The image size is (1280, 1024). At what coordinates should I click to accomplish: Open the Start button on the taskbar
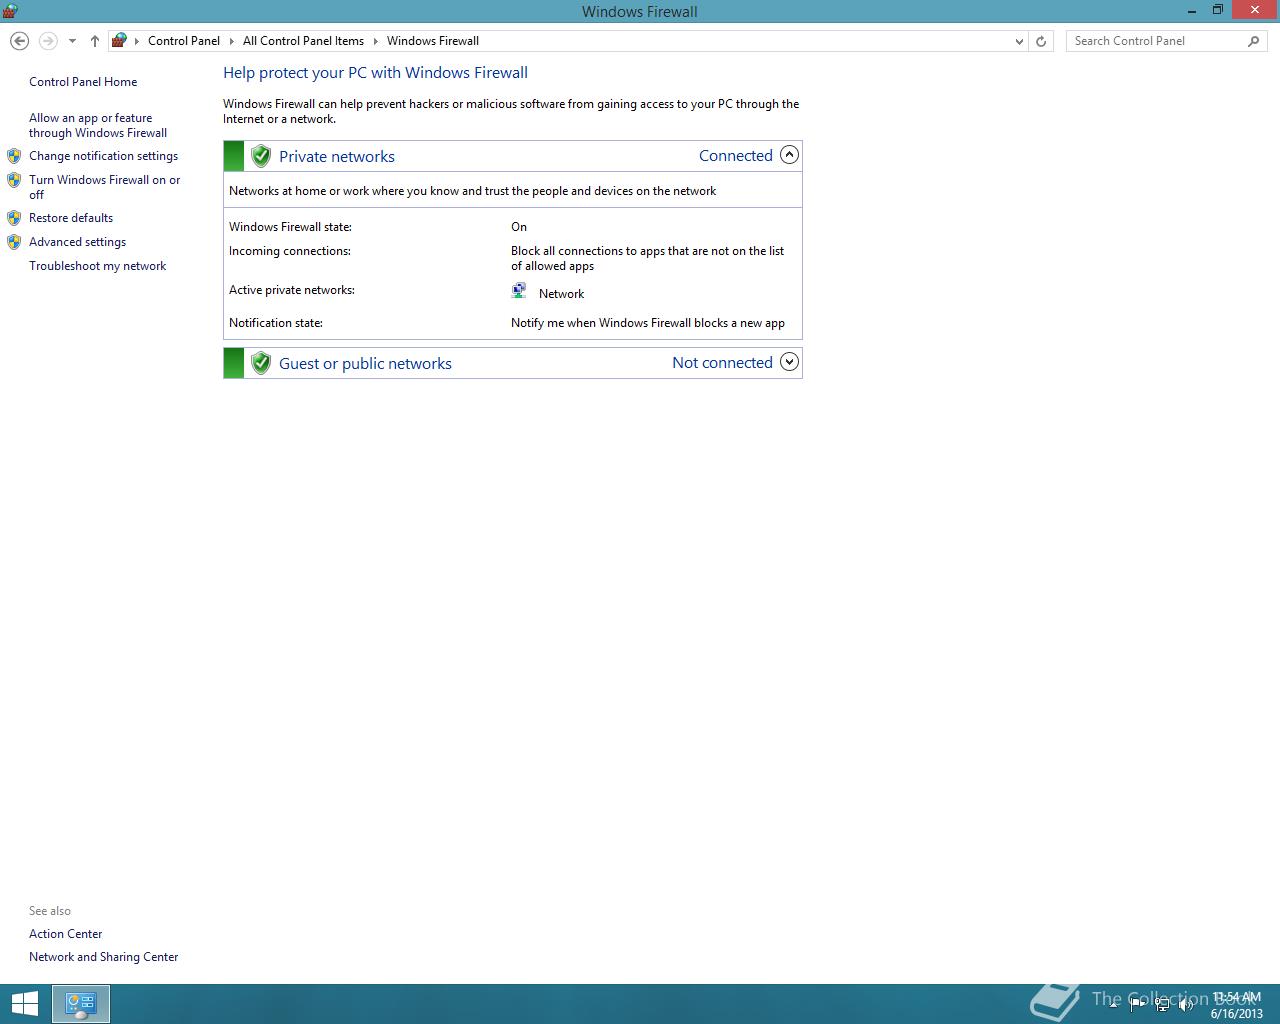[x=24, y=1004]
